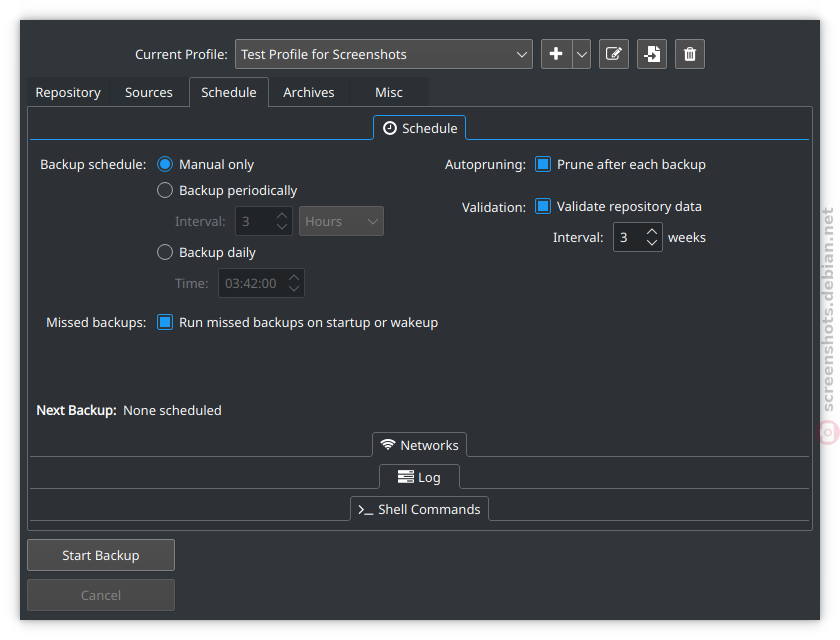Click the import profile file icon

[x=652, y=54]
